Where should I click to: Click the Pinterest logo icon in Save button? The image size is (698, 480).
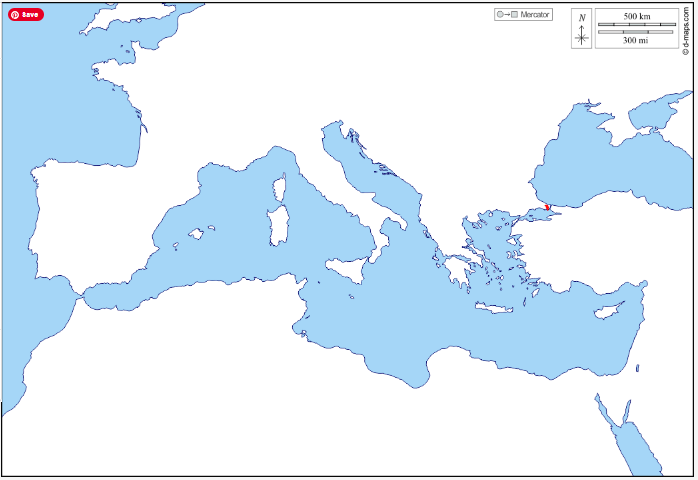(x=15, y=15)
